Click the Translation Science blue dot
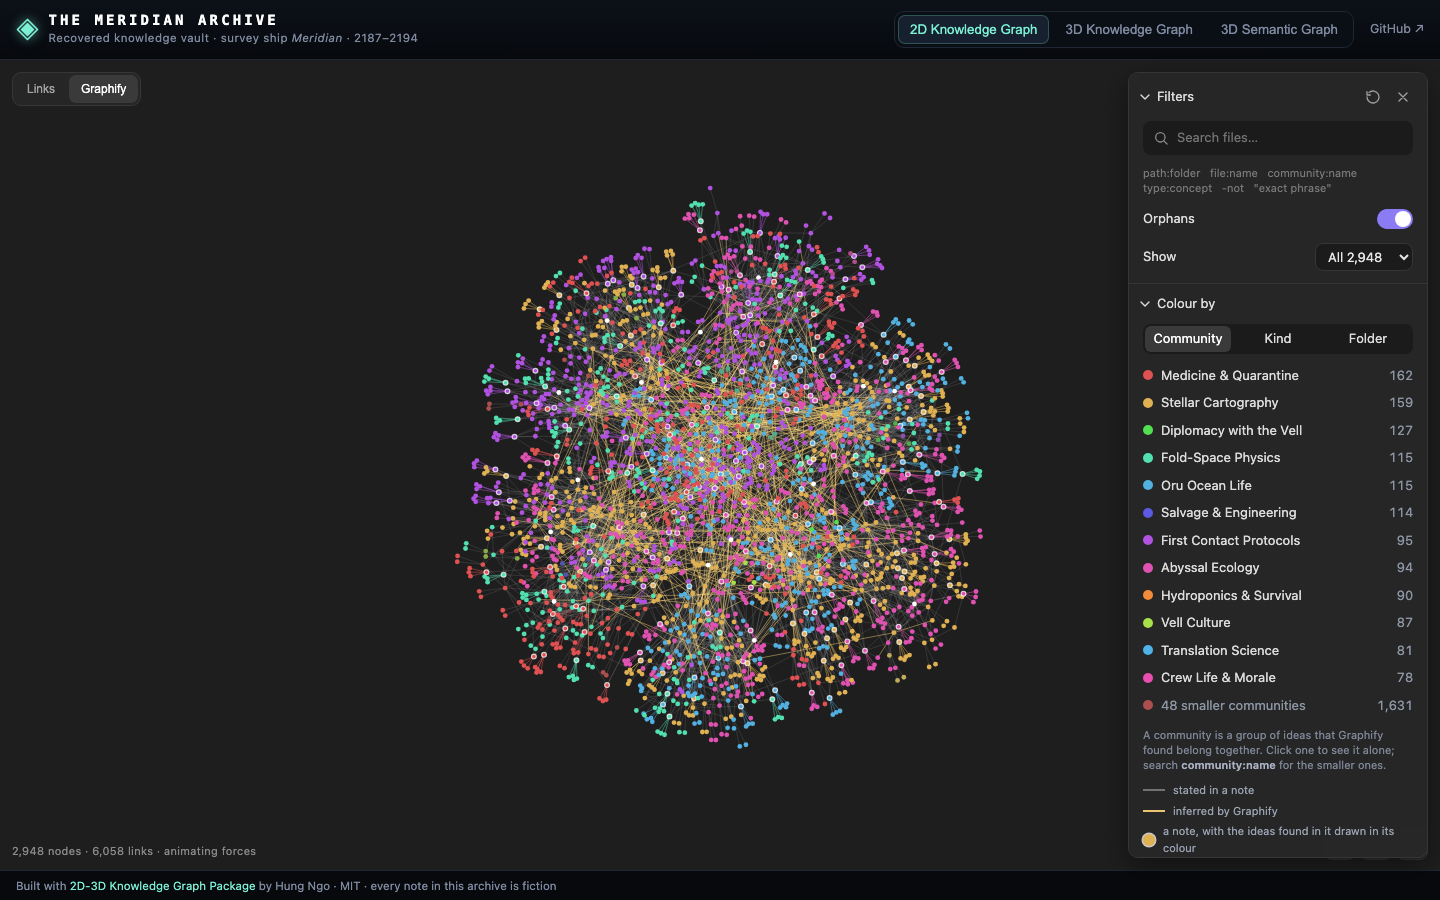 [1148, 651]
